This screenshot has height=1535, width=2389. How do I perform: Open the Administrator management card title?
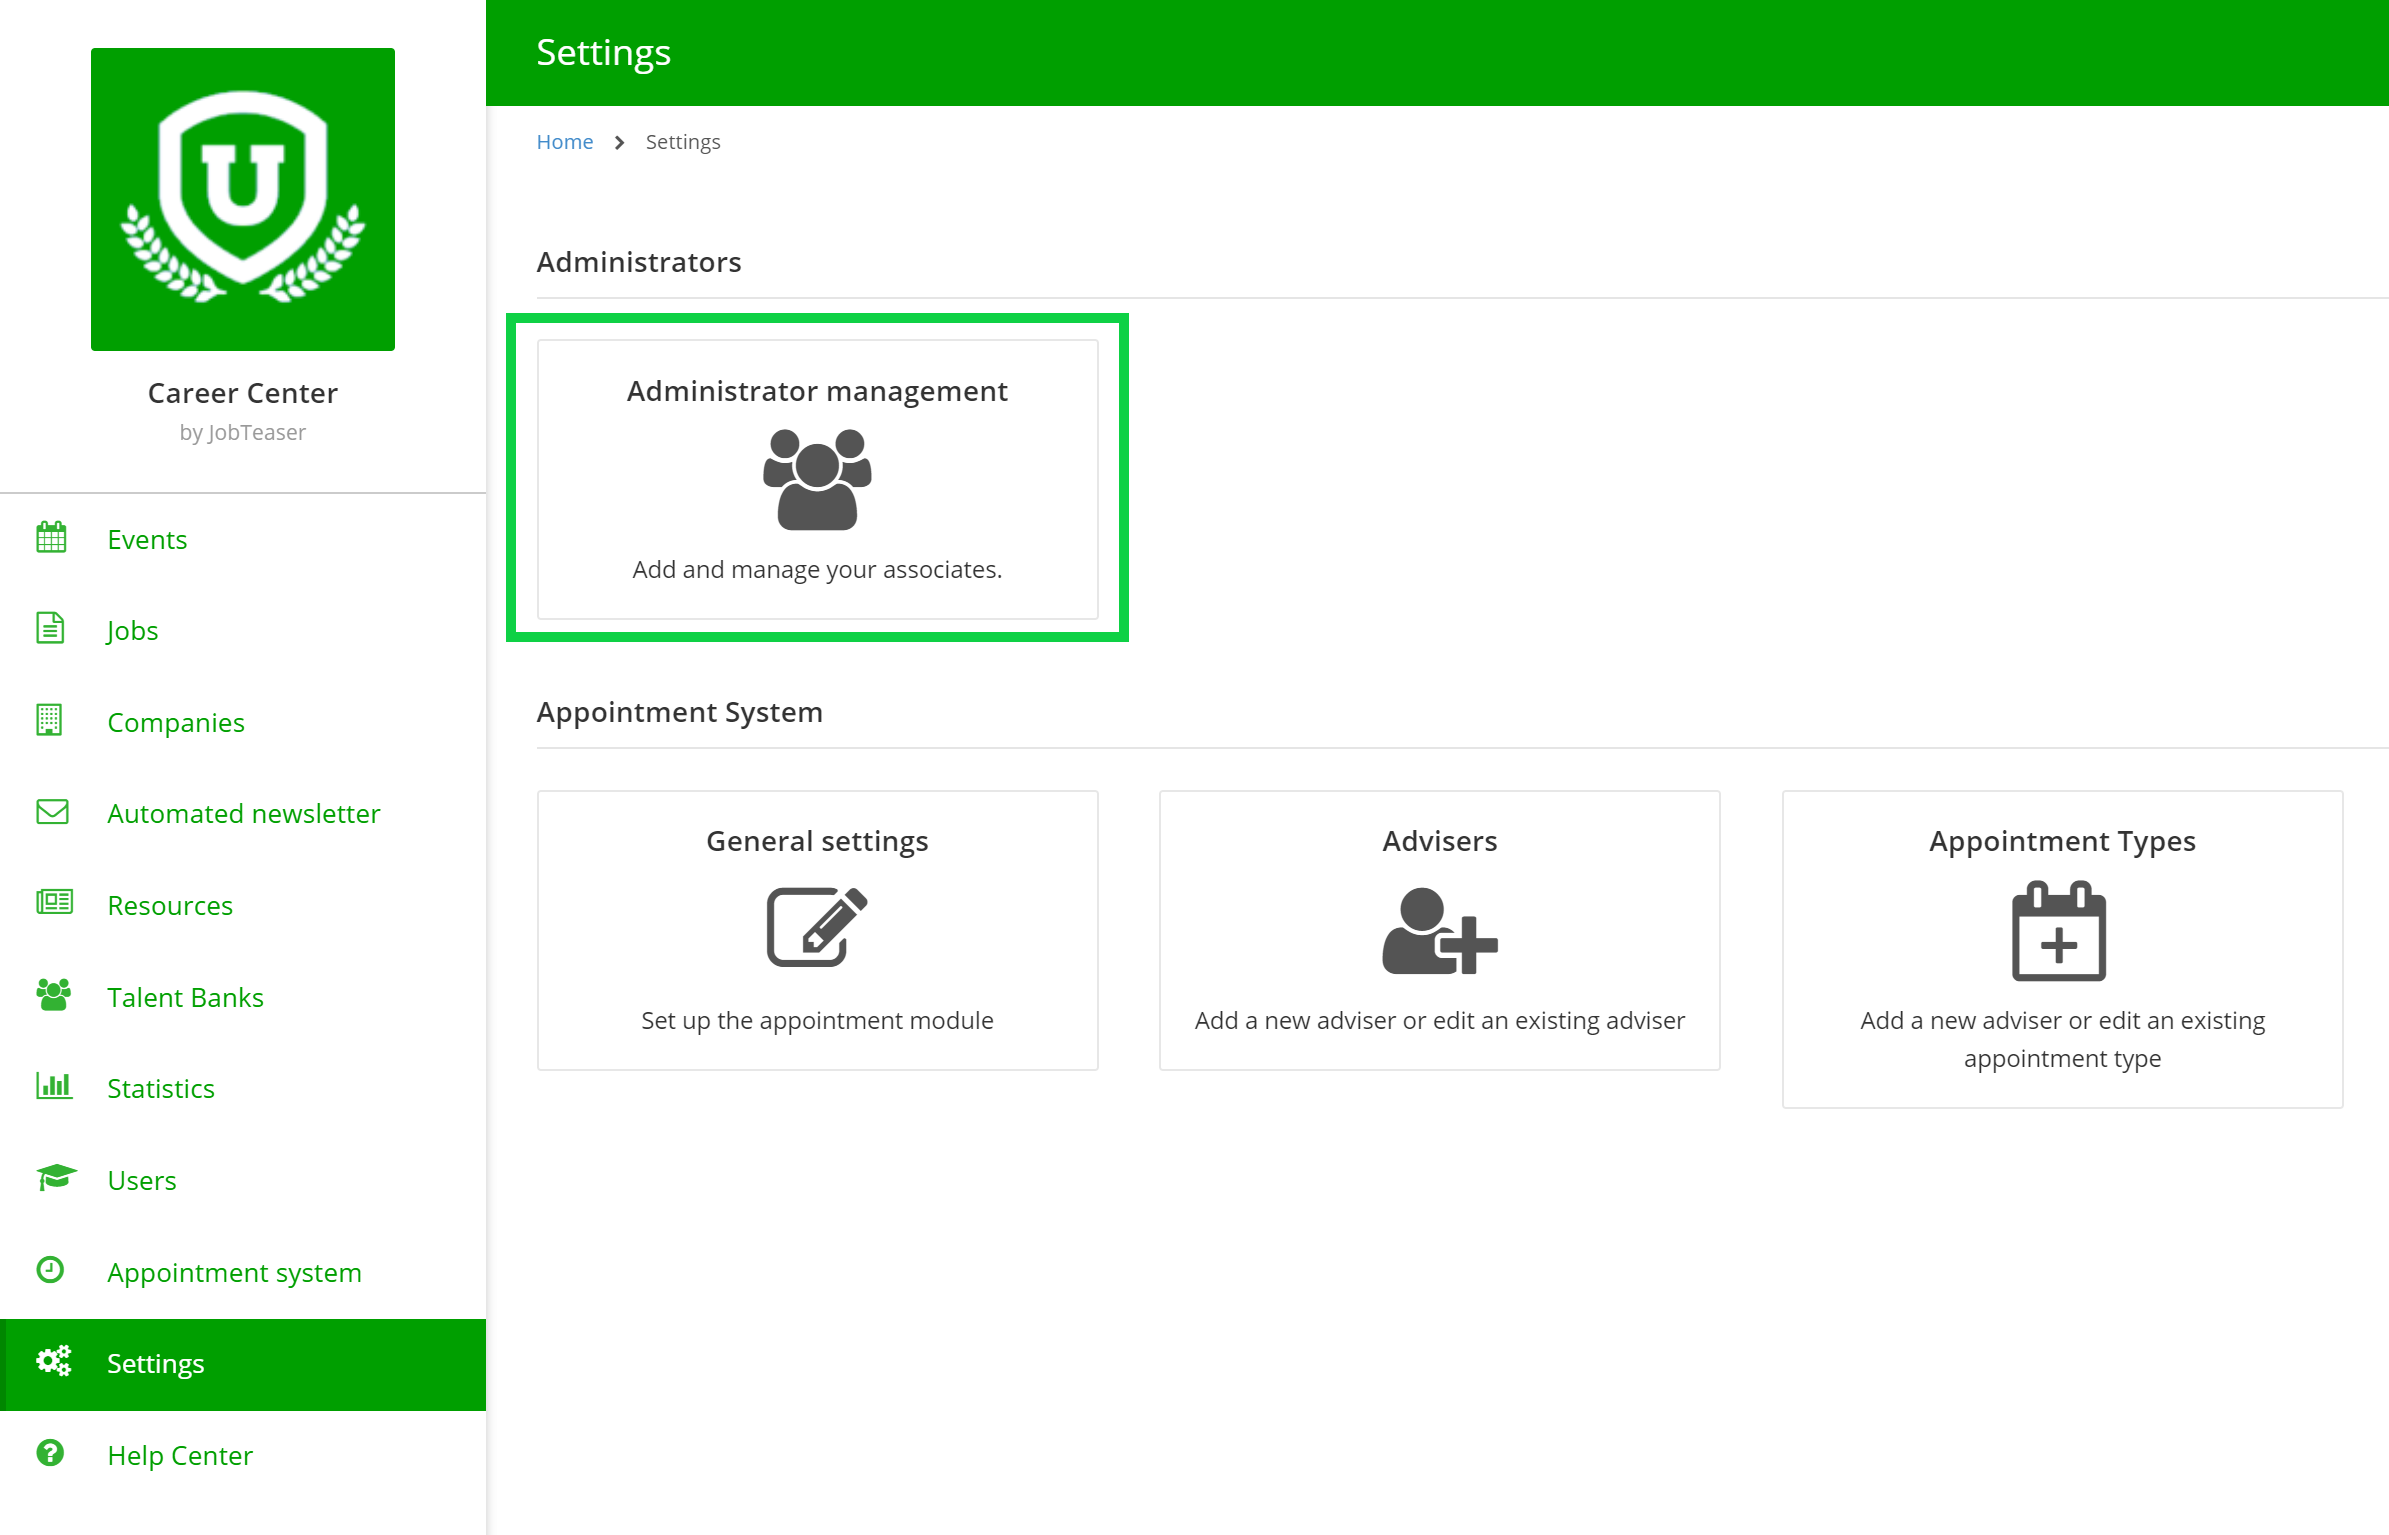(x=817, y=391)
